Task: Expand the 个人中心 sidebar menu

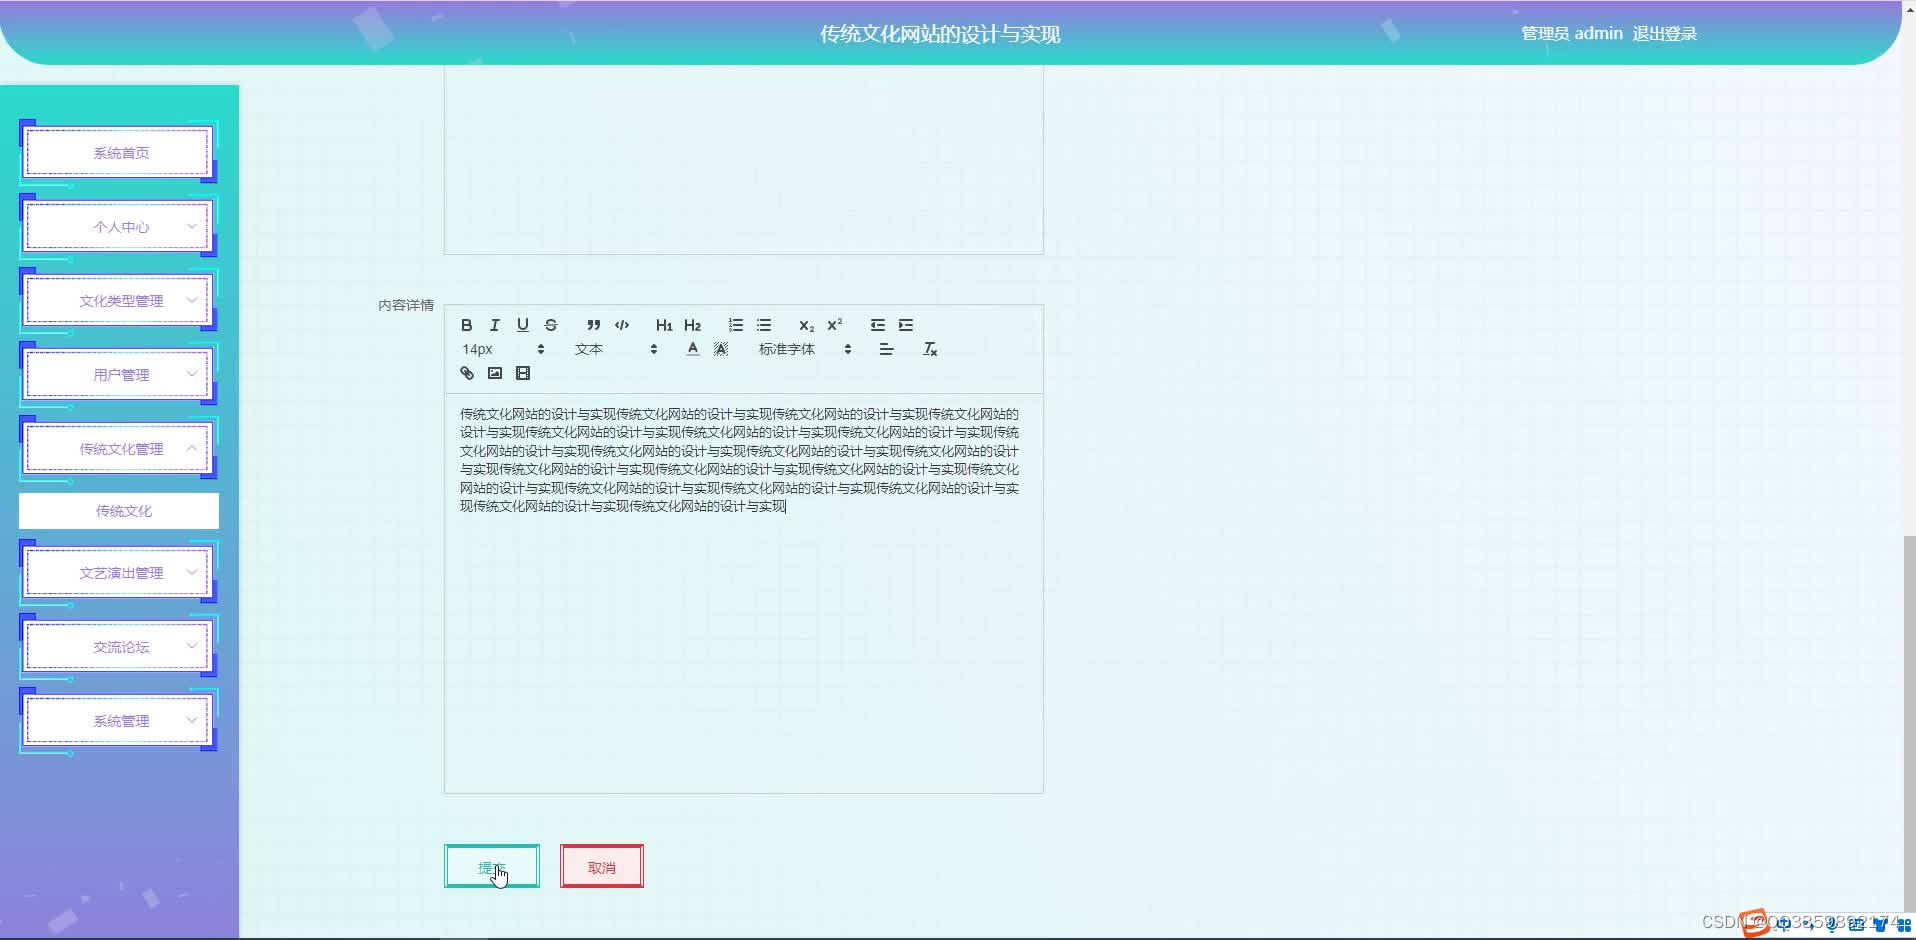Action: pos(119,227)
